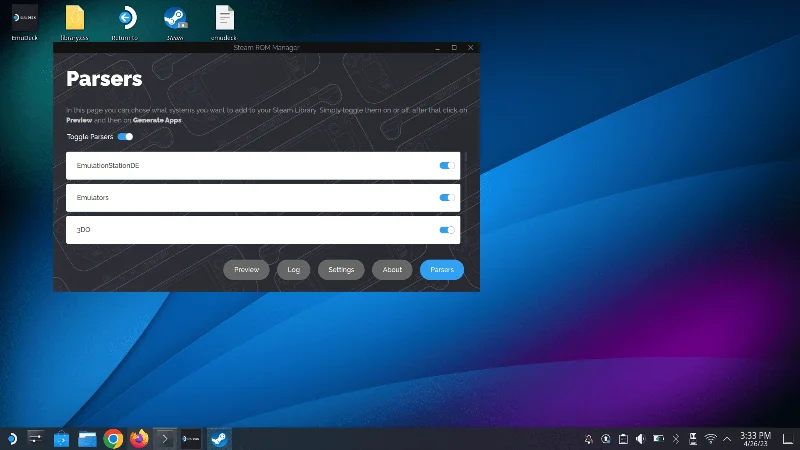Open the volume control in system tray

point(640,438)
